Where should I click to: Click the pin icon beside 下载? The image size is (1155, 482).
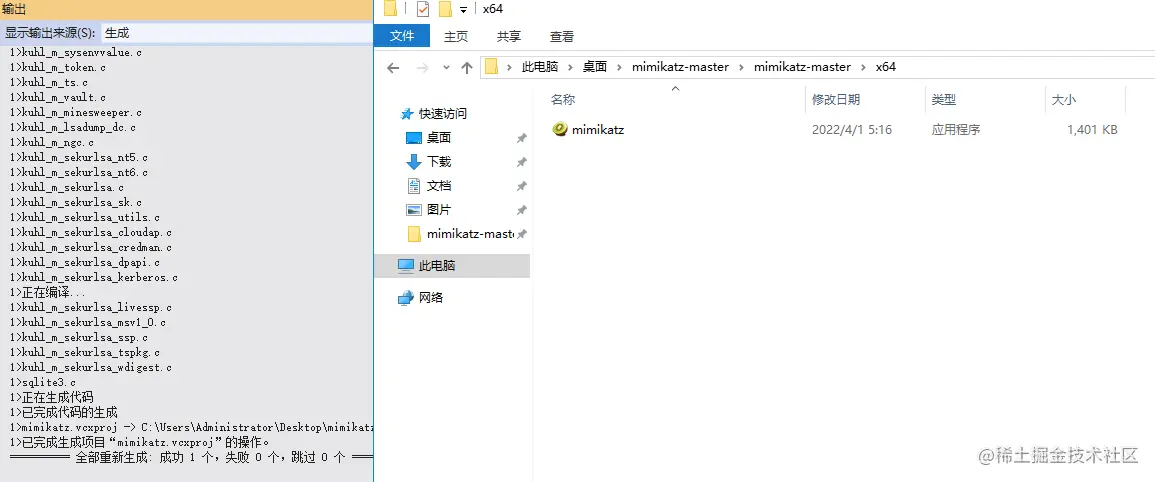pyautogui.click(x=522, y=162)
